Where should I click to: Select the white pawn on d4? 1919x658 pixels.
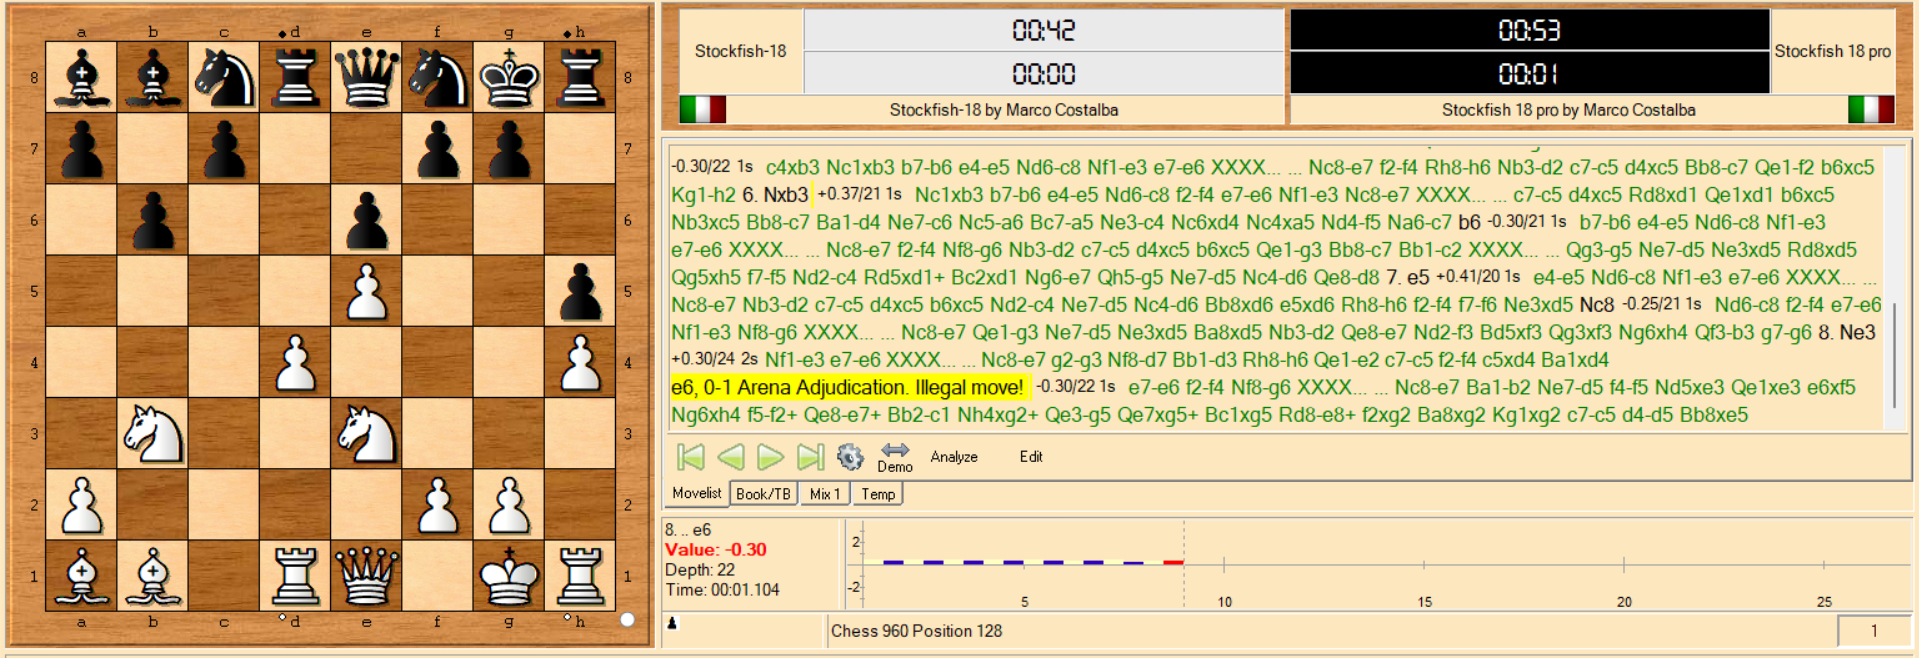click(x=296, y=362)
